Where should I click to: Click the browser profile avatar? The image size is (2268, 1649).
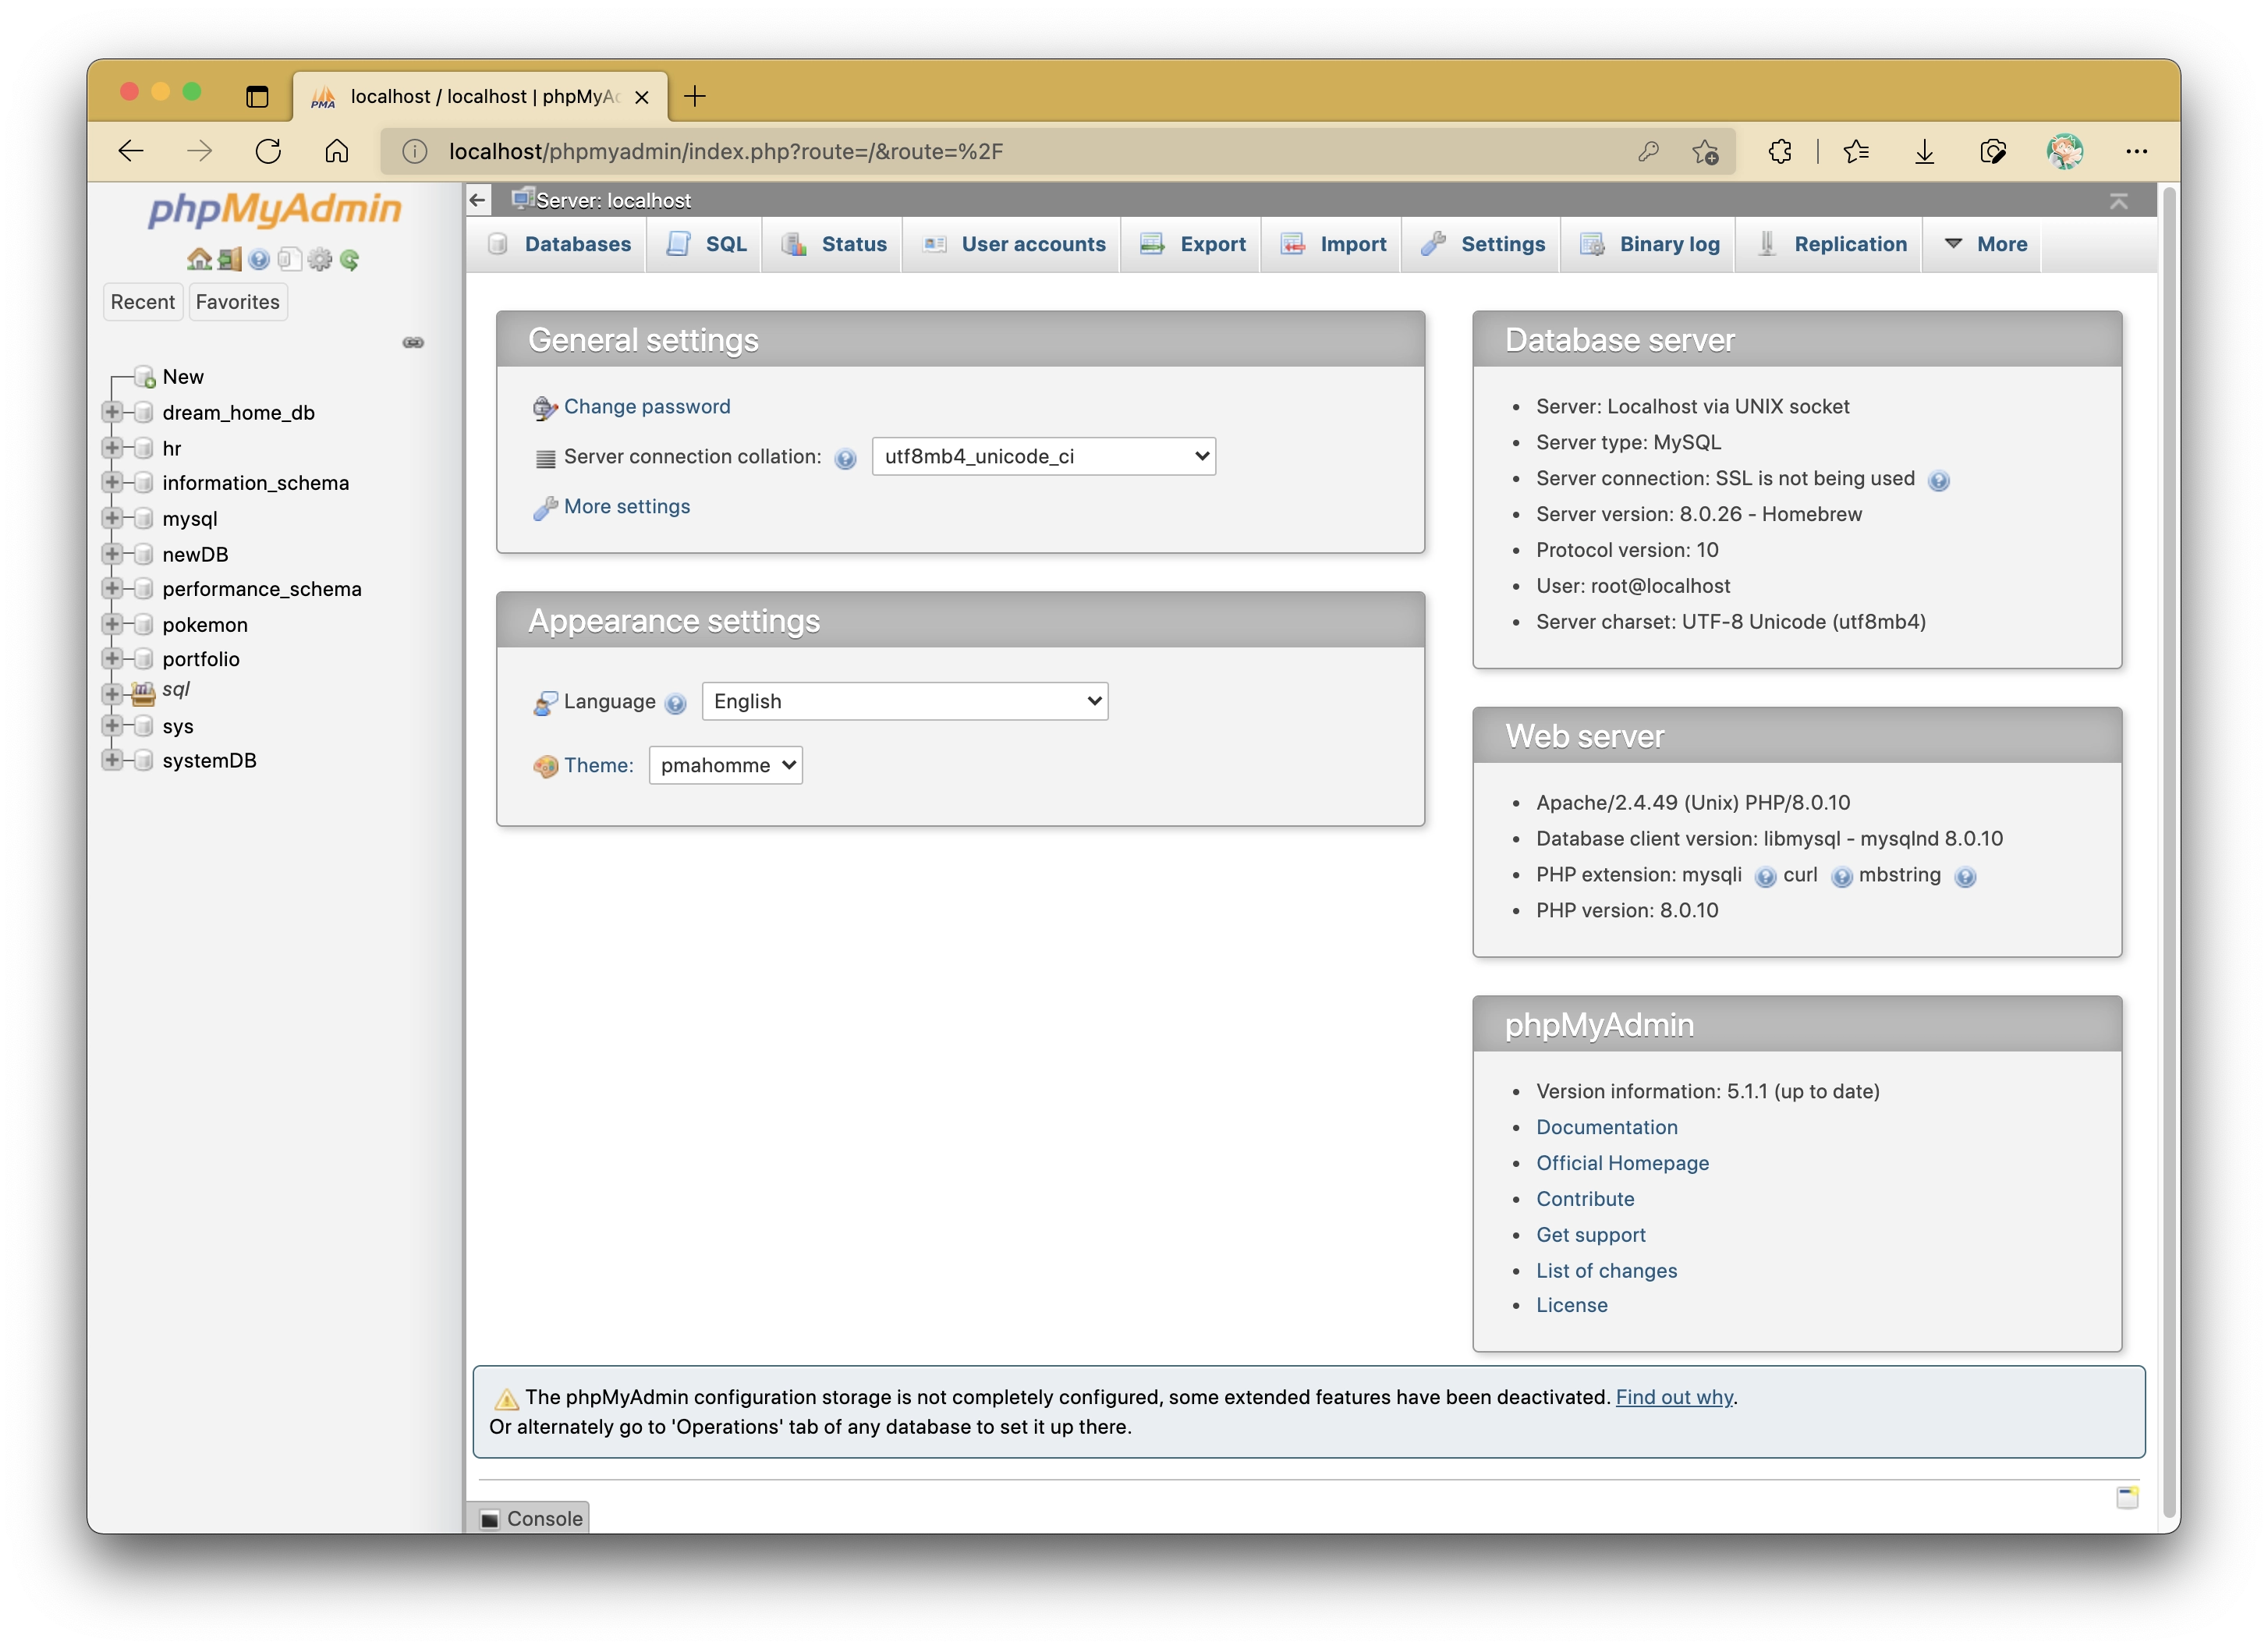pyautogui.click(x=2064, y=152)
